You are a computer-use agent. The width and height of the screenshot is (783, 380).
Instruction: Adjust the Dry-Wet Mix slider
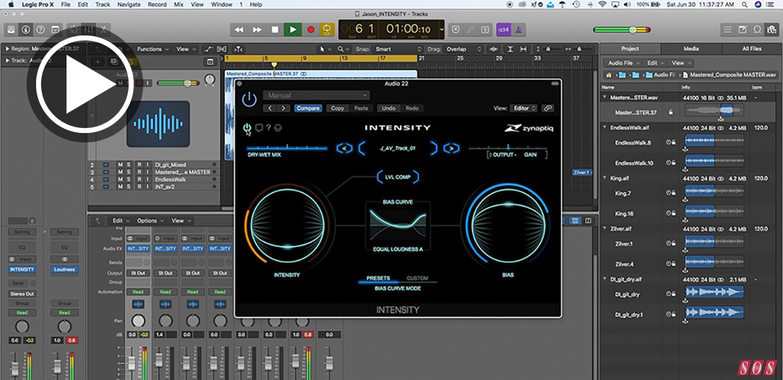coord(287,148)
